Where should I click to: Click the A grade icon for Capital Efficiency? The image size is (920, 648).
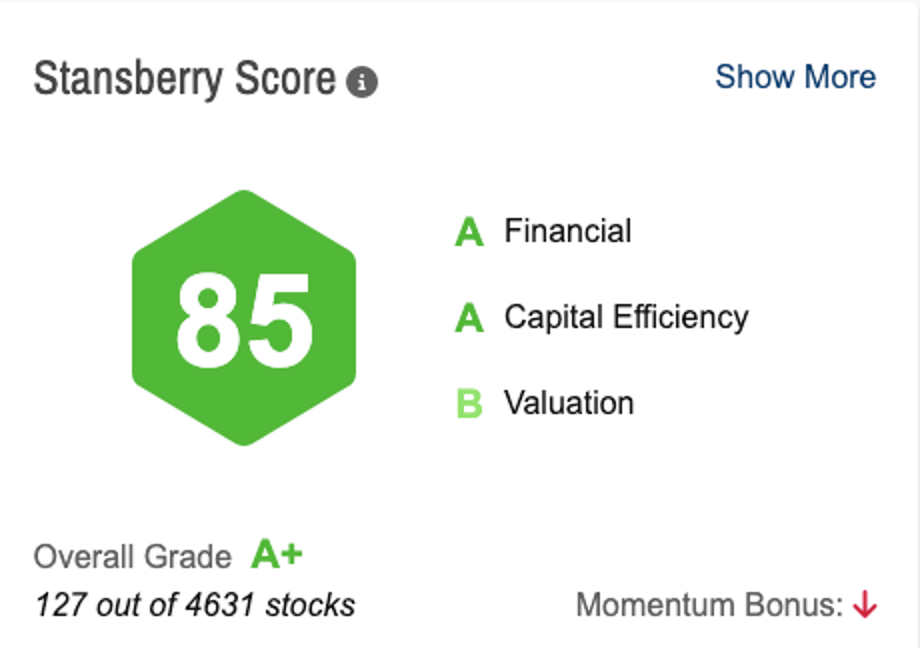coord(469,319)
